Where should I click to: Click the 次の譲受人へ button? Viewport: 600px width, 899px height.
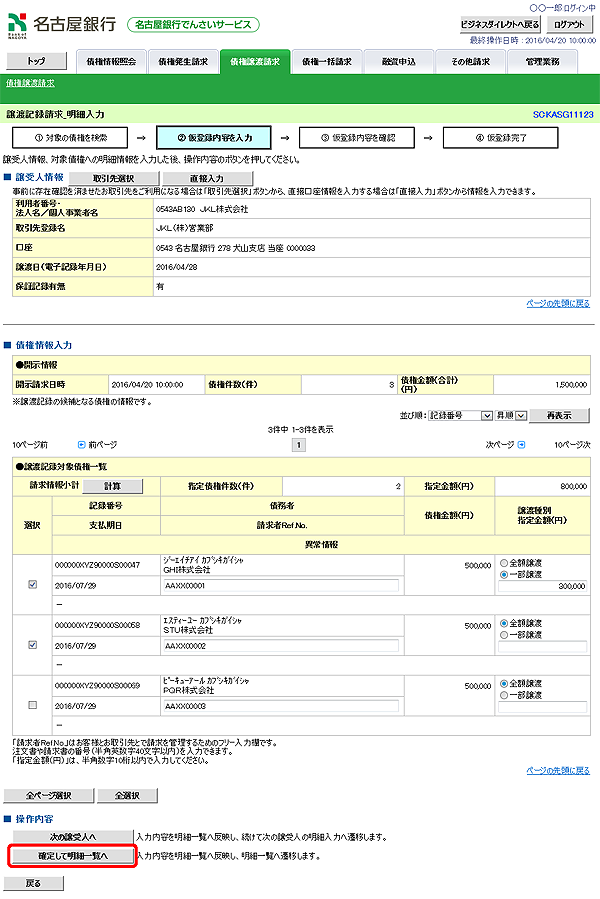pos(73,837)
